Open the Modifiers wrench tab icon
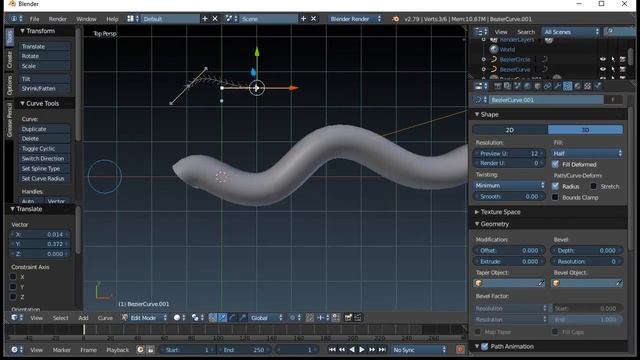Image resolution: width=640 pixels, height=360 pixels. pyautogui.click(x=558, y=86)
